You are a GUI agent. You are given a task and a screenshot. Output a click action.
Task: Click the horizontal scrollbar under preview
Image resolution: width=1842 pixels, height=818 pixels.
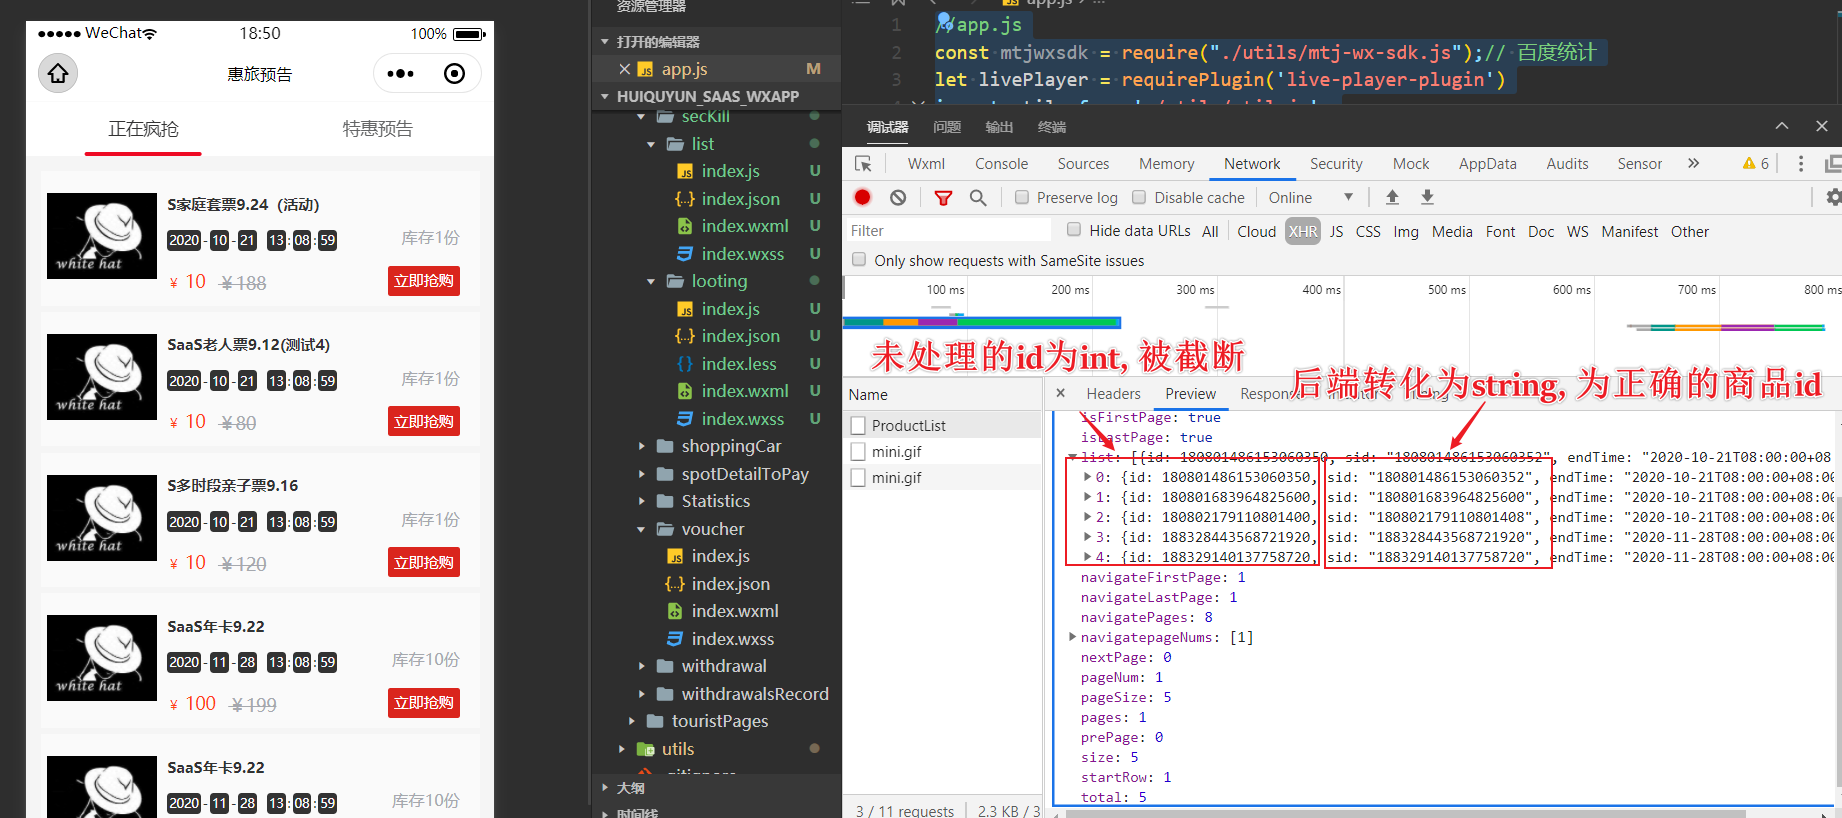[x=1405, y=814]
